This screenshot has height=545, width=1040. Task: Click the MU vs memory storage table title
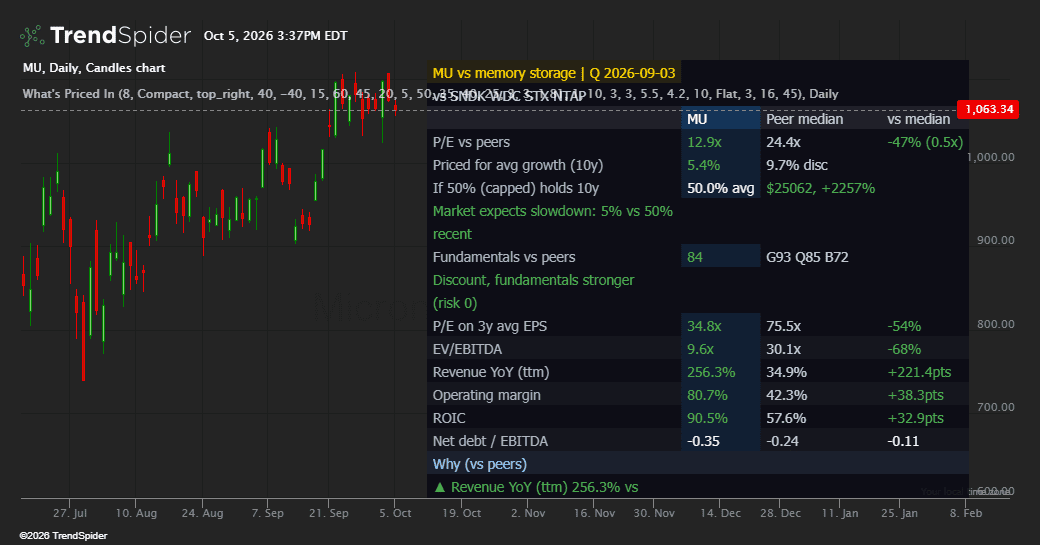click(554, 73)
